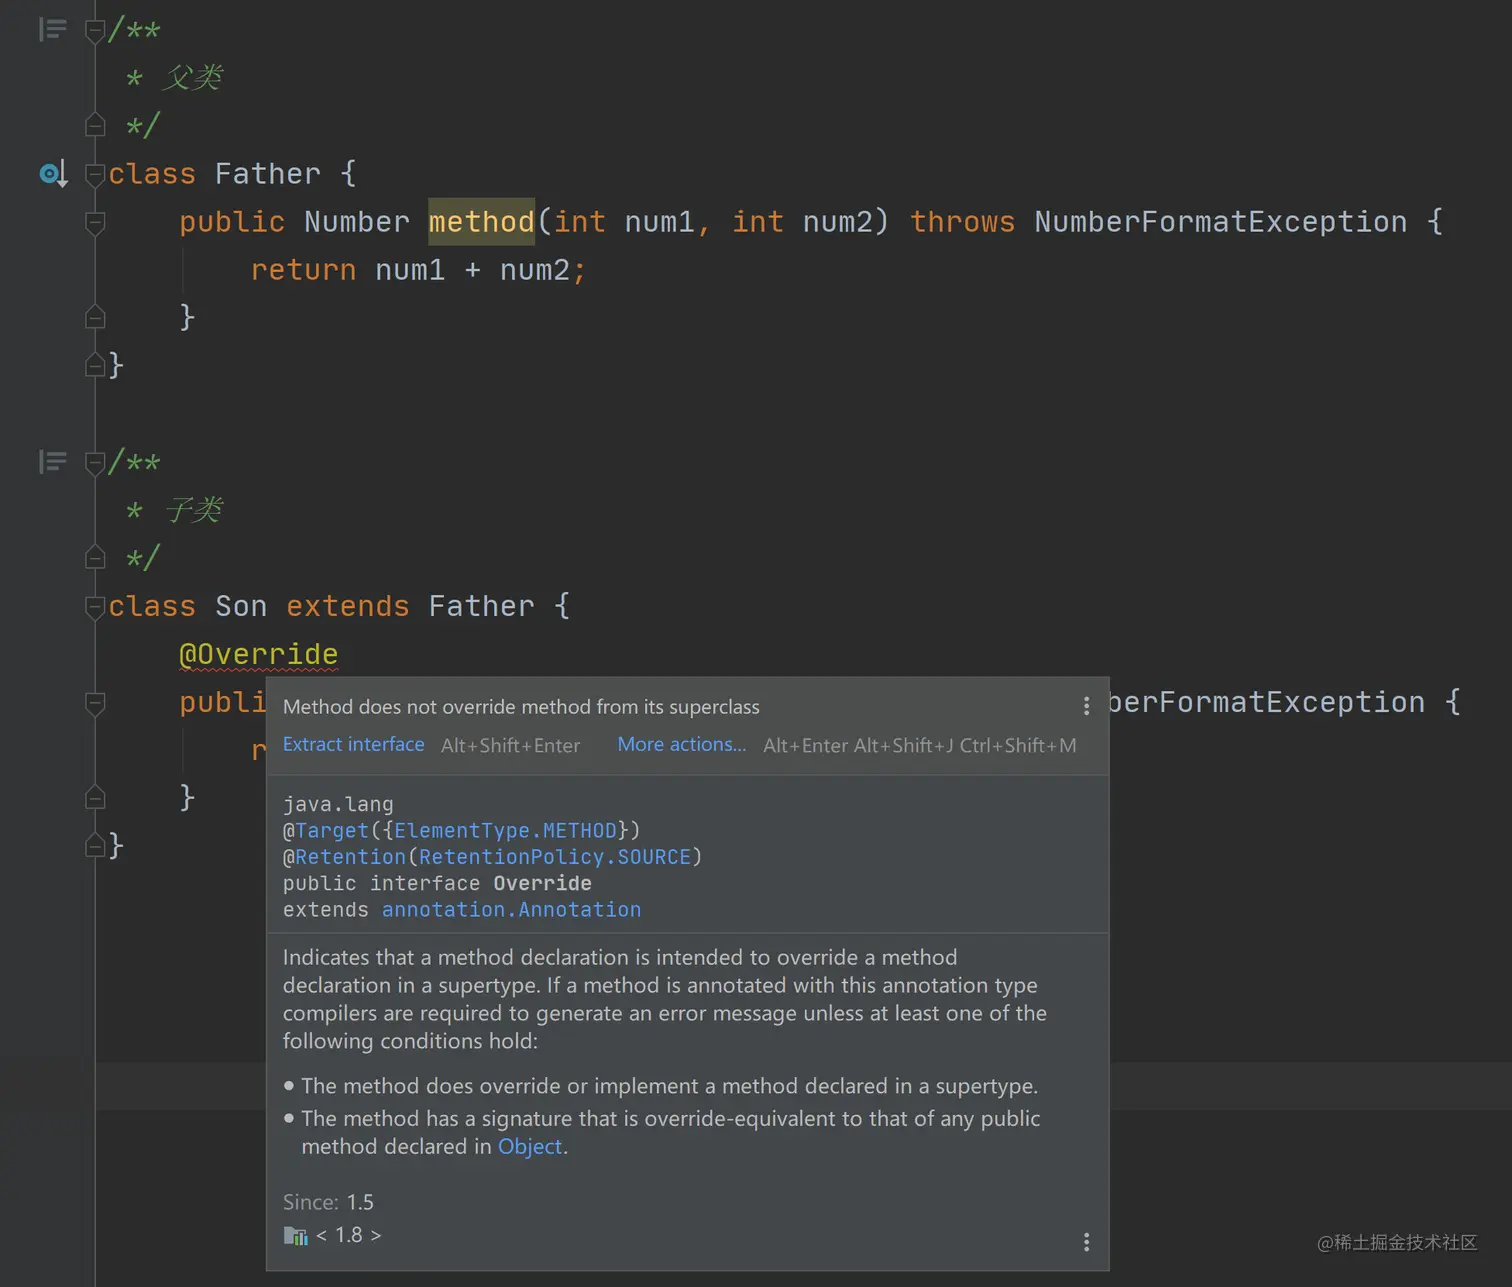Viewport: 1512px width, 1287px height.
Task: Open the Target annotation link
Action: (332, 830)
